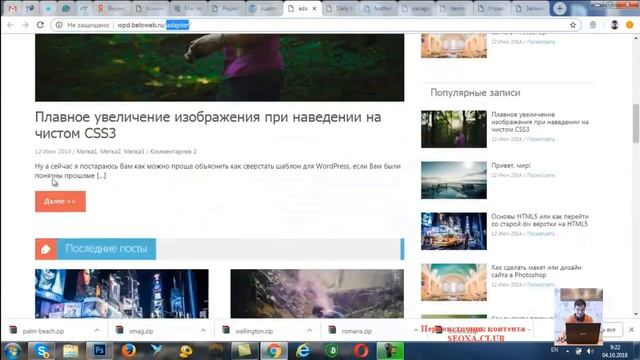The width and height of the screenshot is (640, 360).
Task: Open the station hall thumbnail by Photoshop post
Action: (454, 282)
